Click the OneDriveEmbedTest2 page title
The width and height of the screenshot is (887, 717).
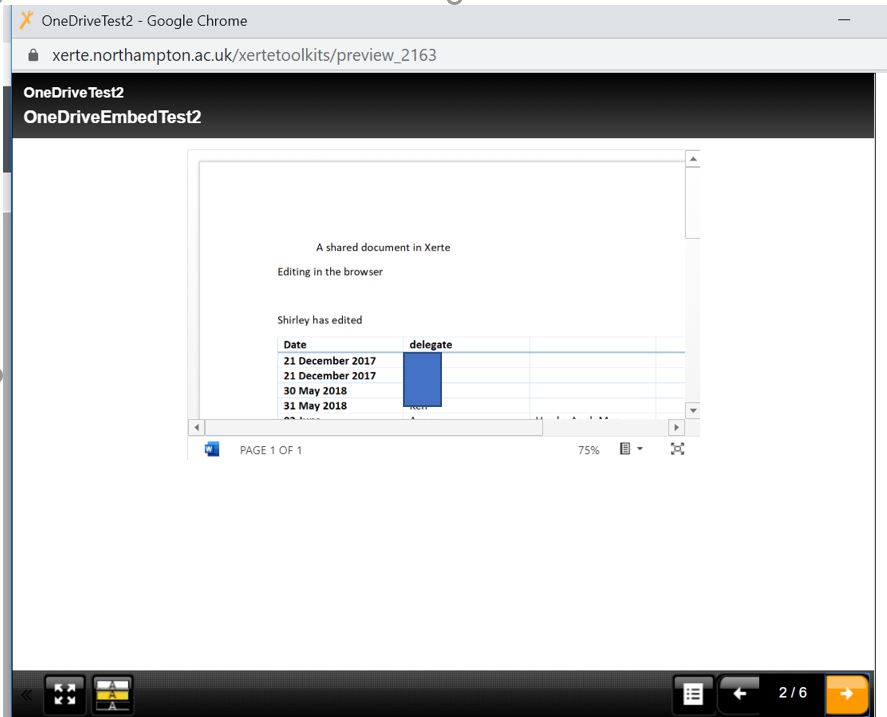click(112, 117)
